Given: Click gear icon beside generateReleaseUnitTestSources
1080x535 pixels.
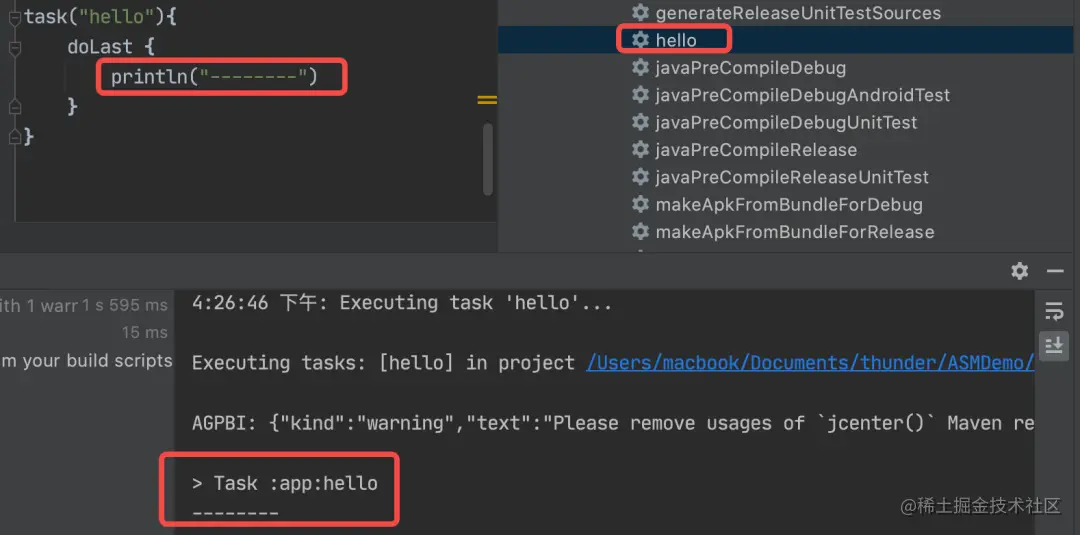Looking at the screenshot, I should click(x=641, y=12).
